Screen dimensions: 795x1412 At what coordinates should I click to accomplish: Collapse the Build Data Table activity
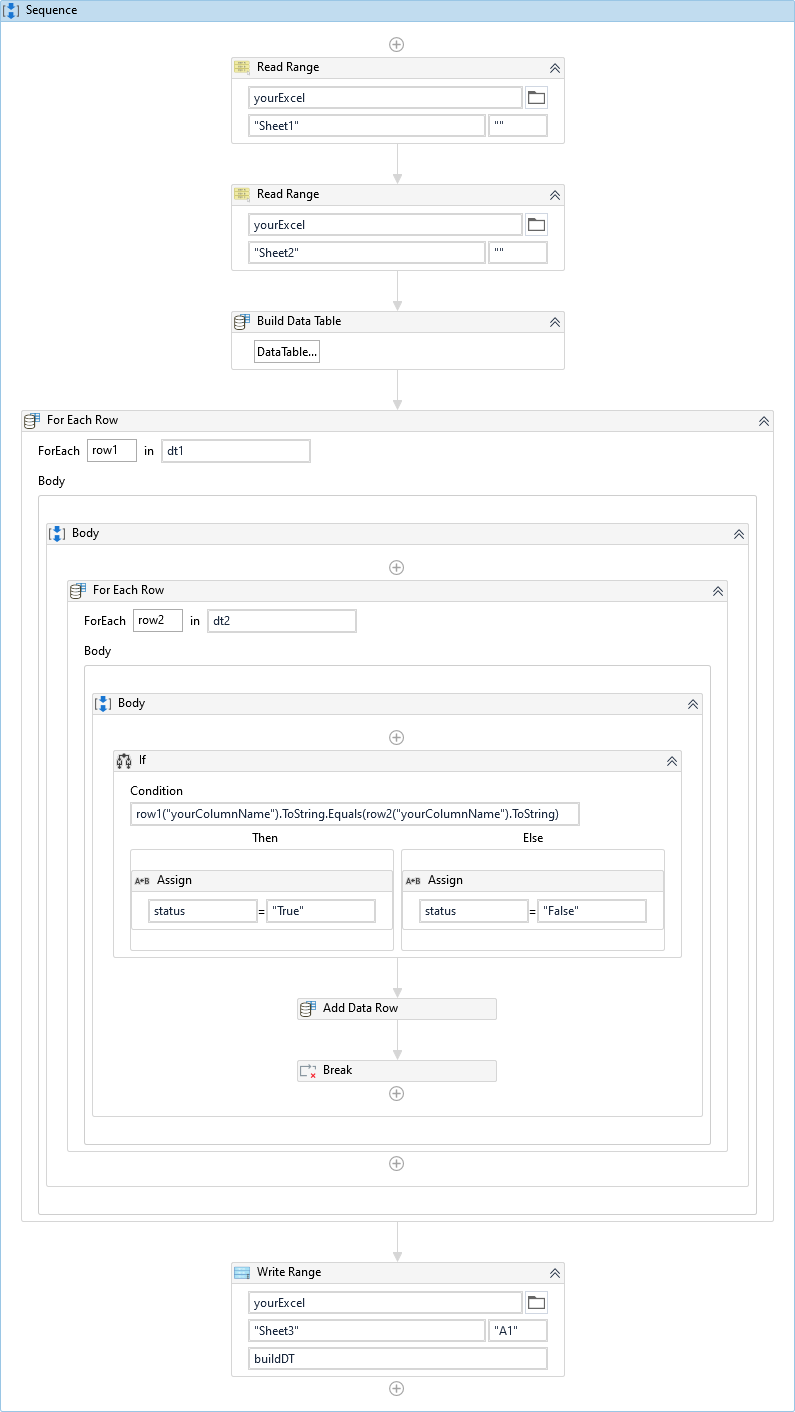coord(555,322)
